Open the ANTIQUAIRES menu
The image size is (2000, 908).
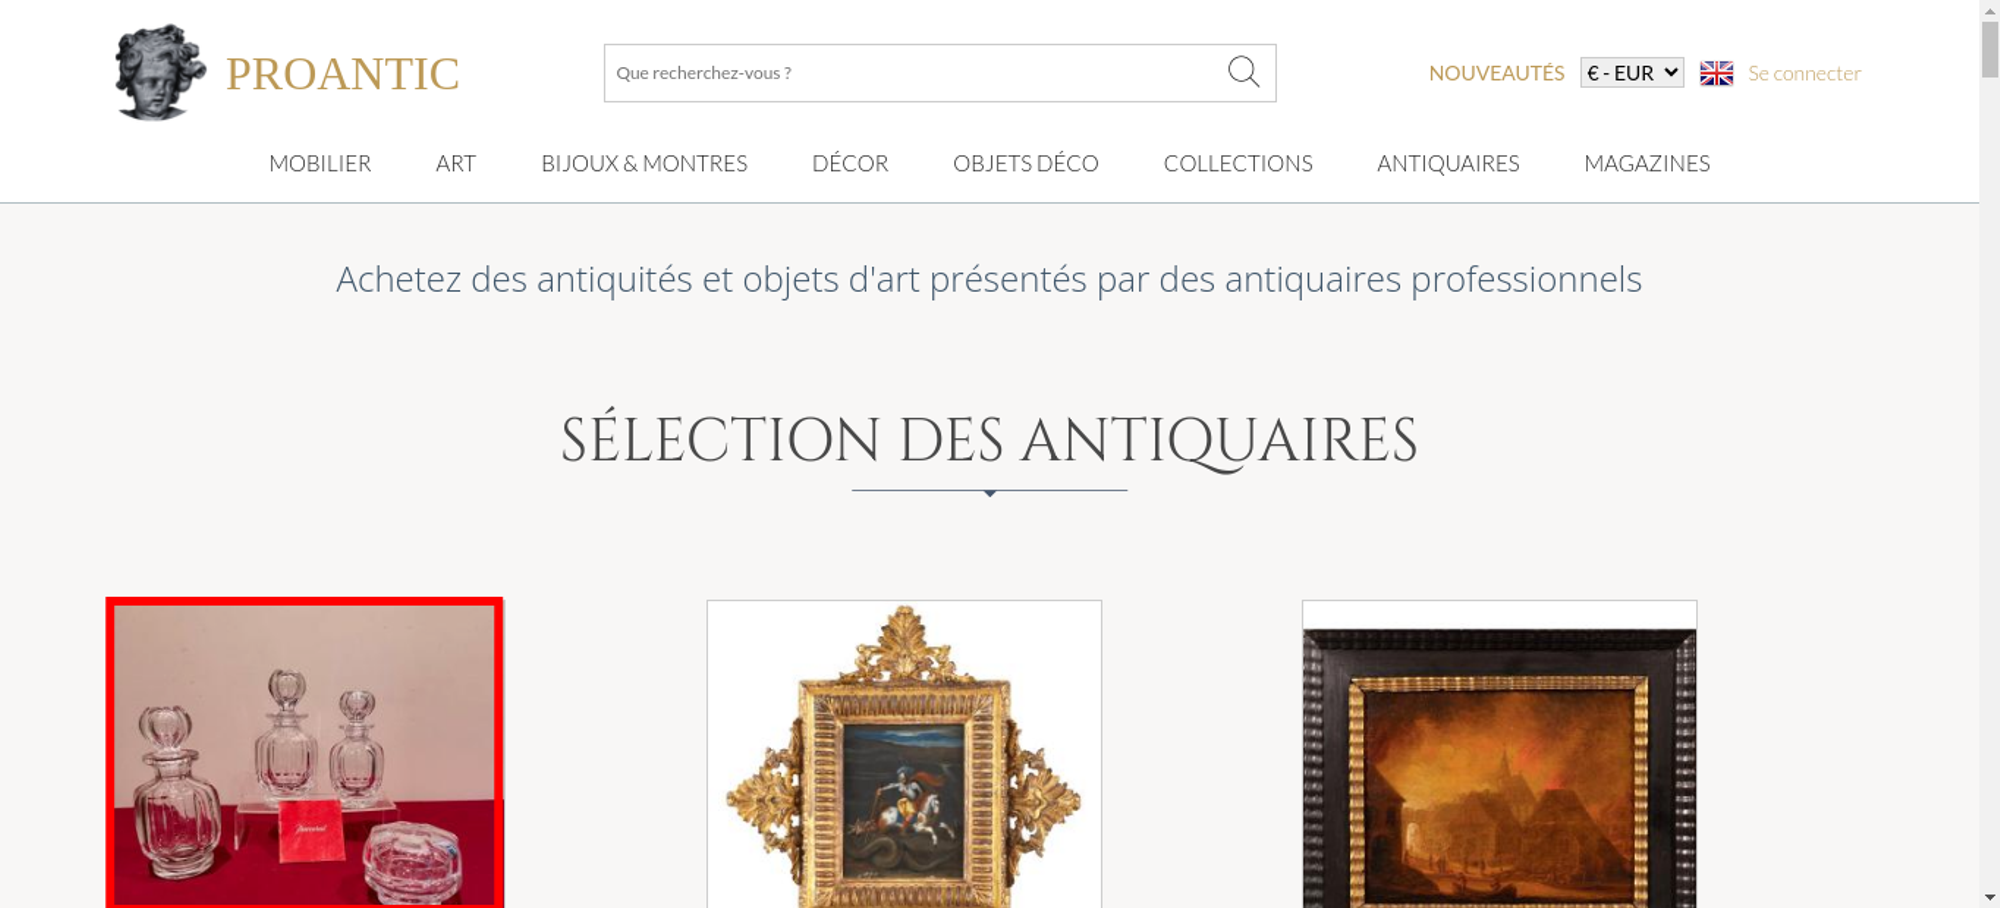[x=1448, y=164]
